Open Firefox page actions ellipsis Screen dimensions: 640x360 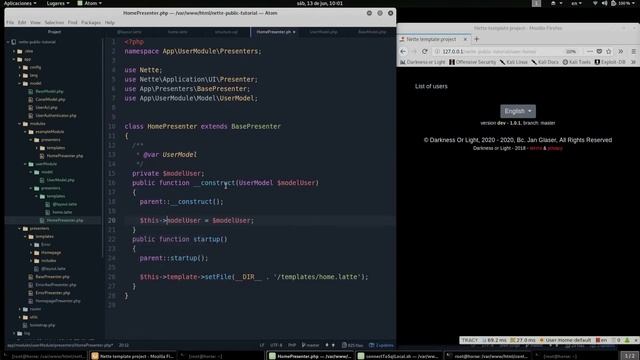pos(590,51)
